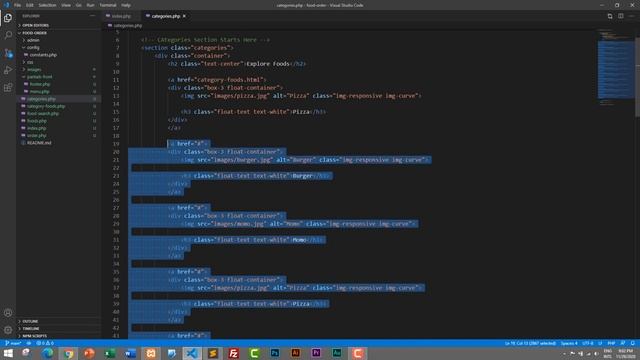Open the Help menu

[126, 5]
